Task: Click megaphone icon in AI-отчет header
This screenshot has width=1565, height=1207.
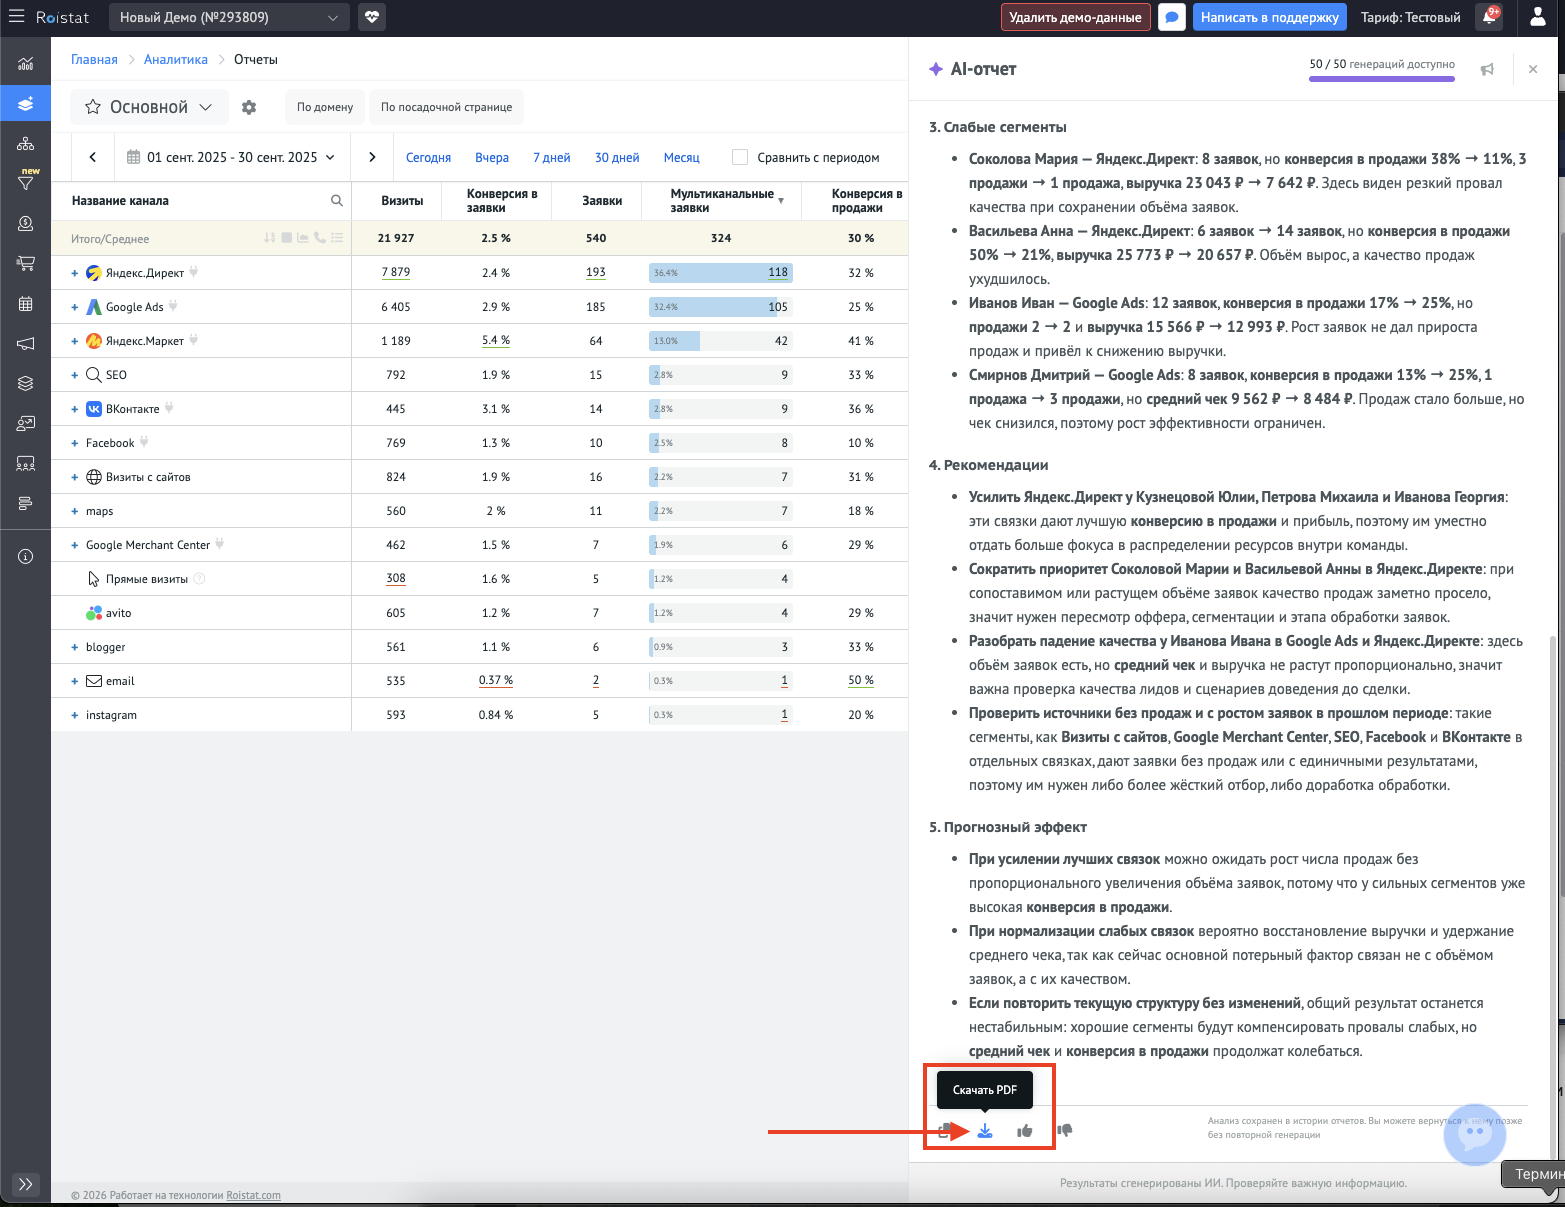Action: click(x=1487, y=69)
